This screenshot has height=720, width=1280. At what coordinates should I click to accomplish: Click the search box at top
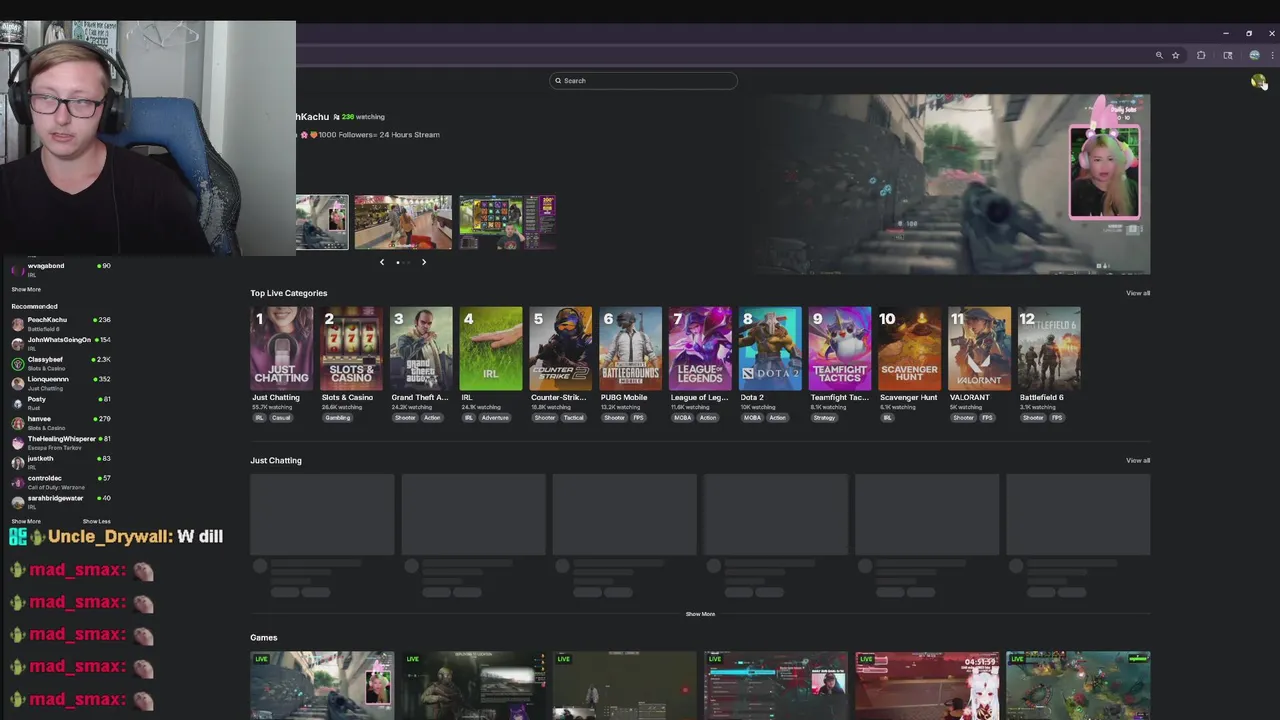coord(643,81)
